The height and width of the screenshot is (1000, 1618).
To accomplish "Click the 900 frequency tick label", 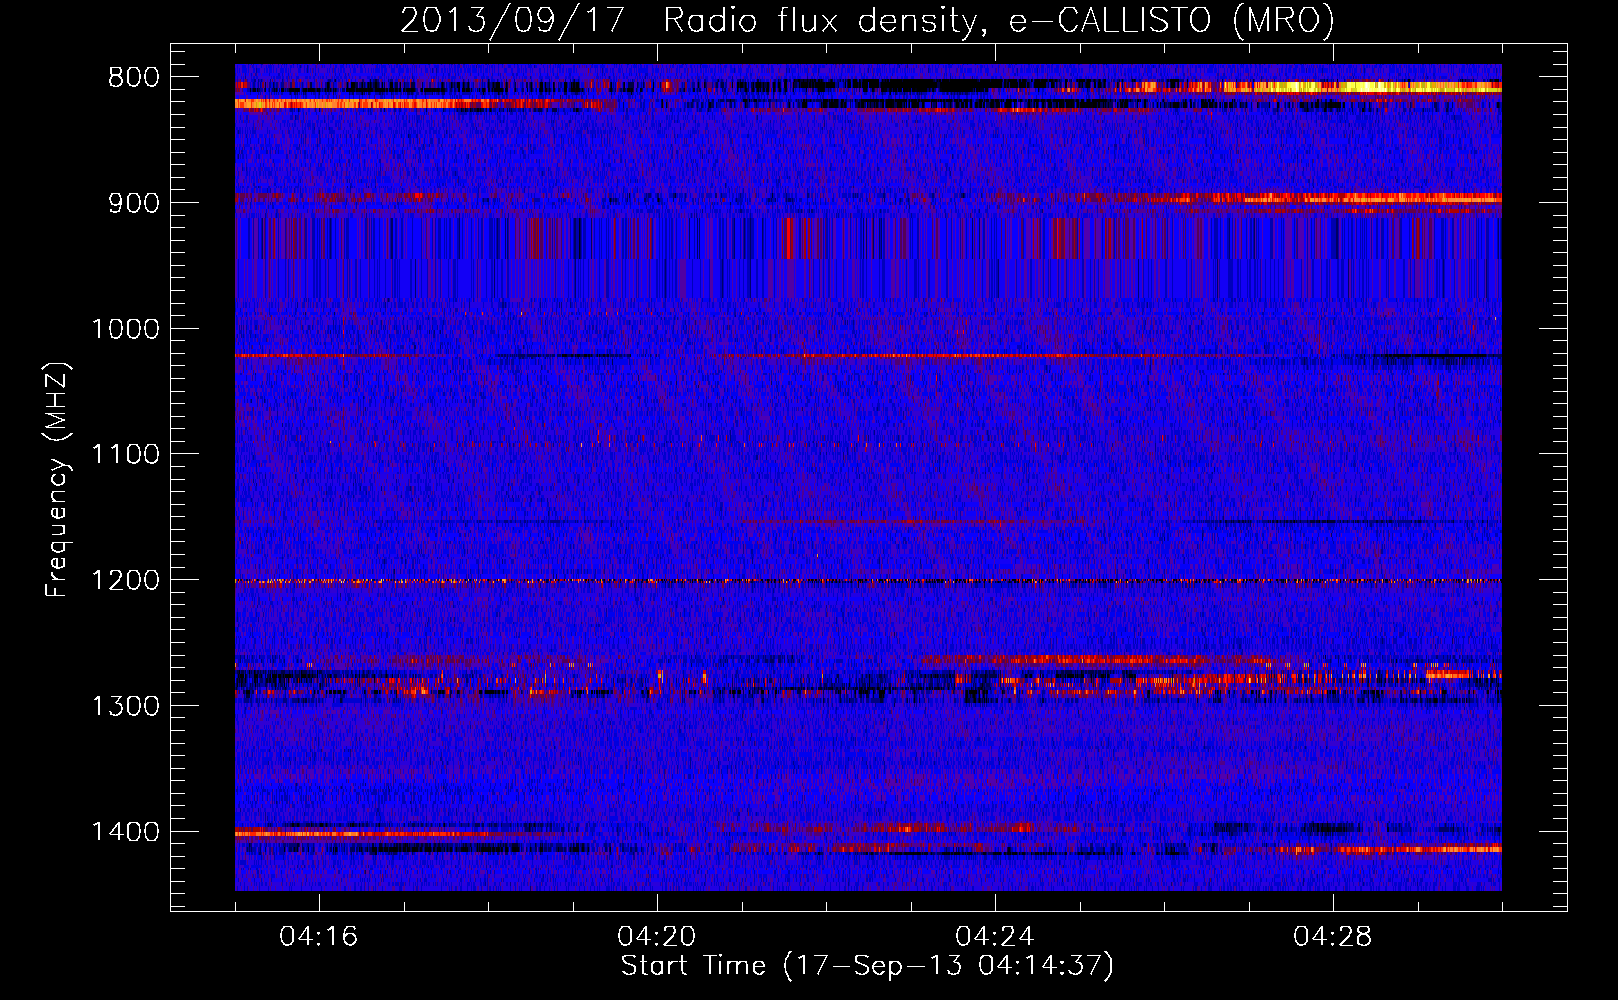I will coord(134,203).
